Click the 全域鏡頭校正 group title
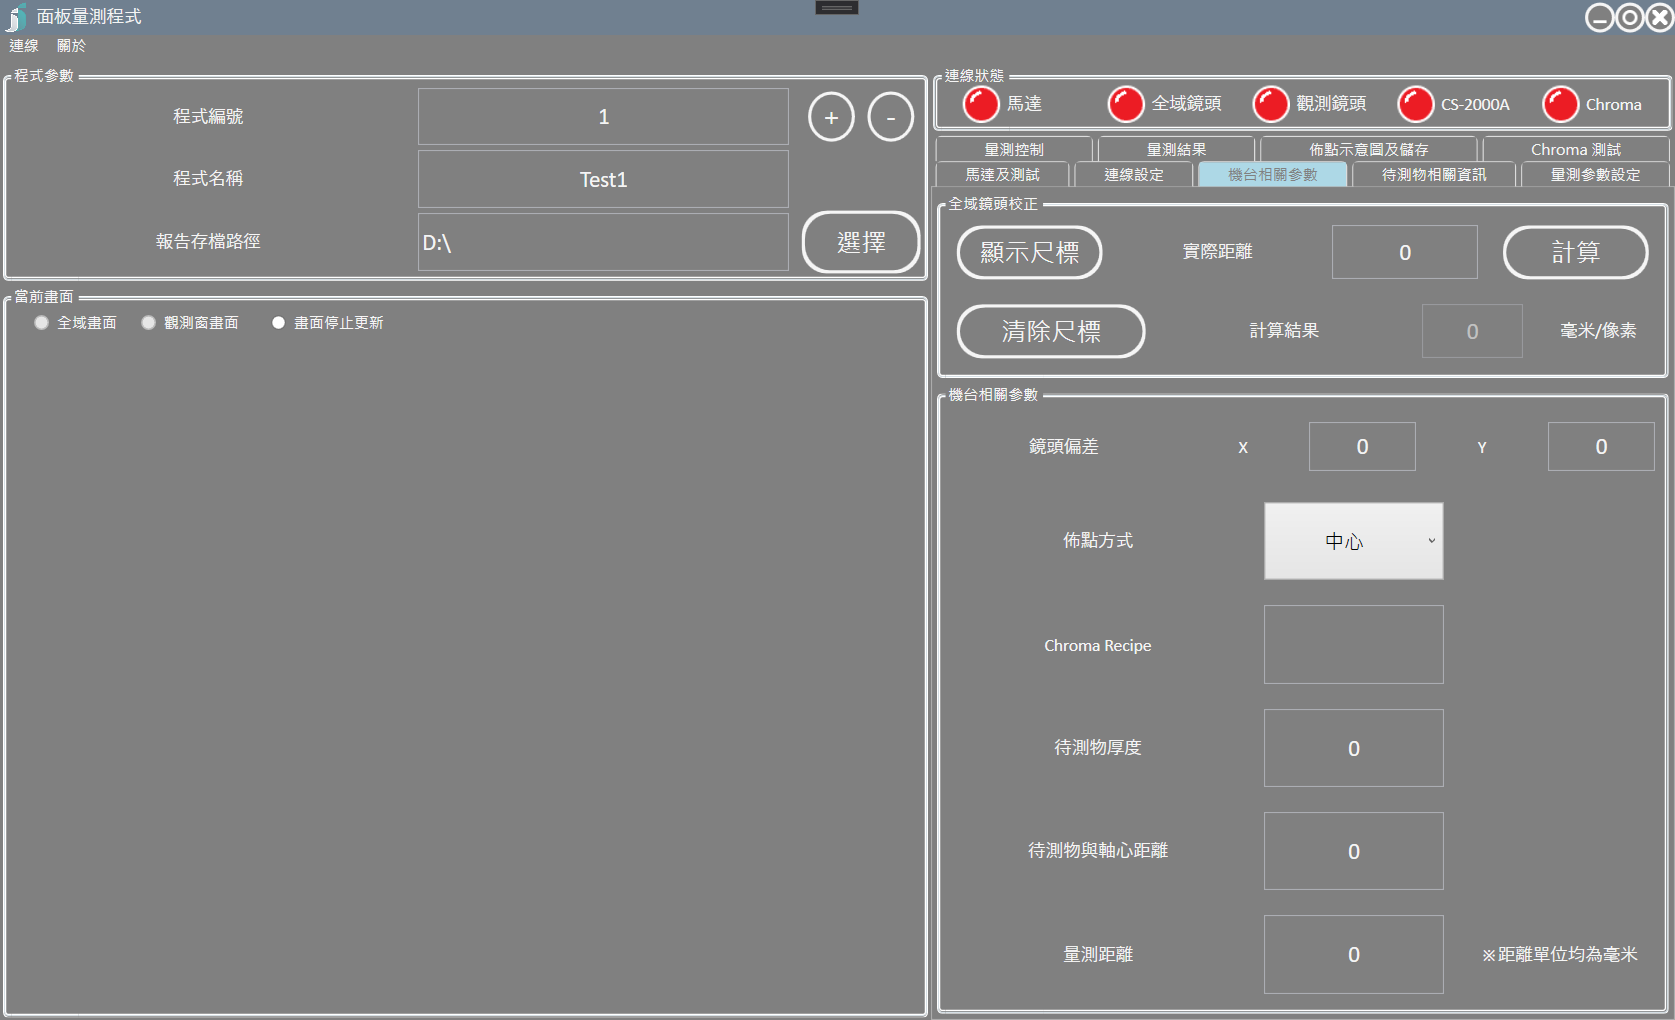The width and height of the screenshot is (1675, 1020). (993, 204)
